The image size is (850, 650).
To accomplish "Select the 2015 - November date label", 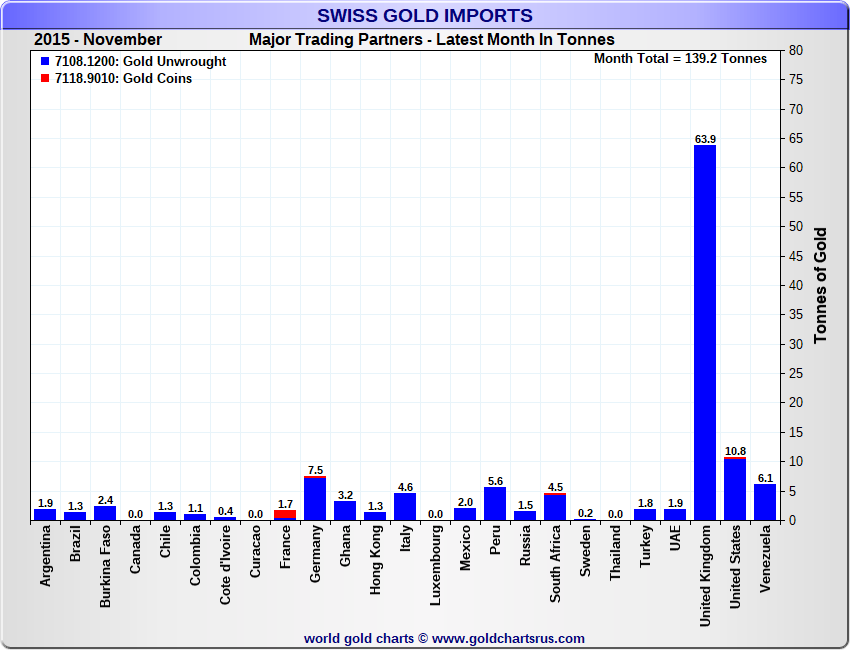I will coord(97,40).
